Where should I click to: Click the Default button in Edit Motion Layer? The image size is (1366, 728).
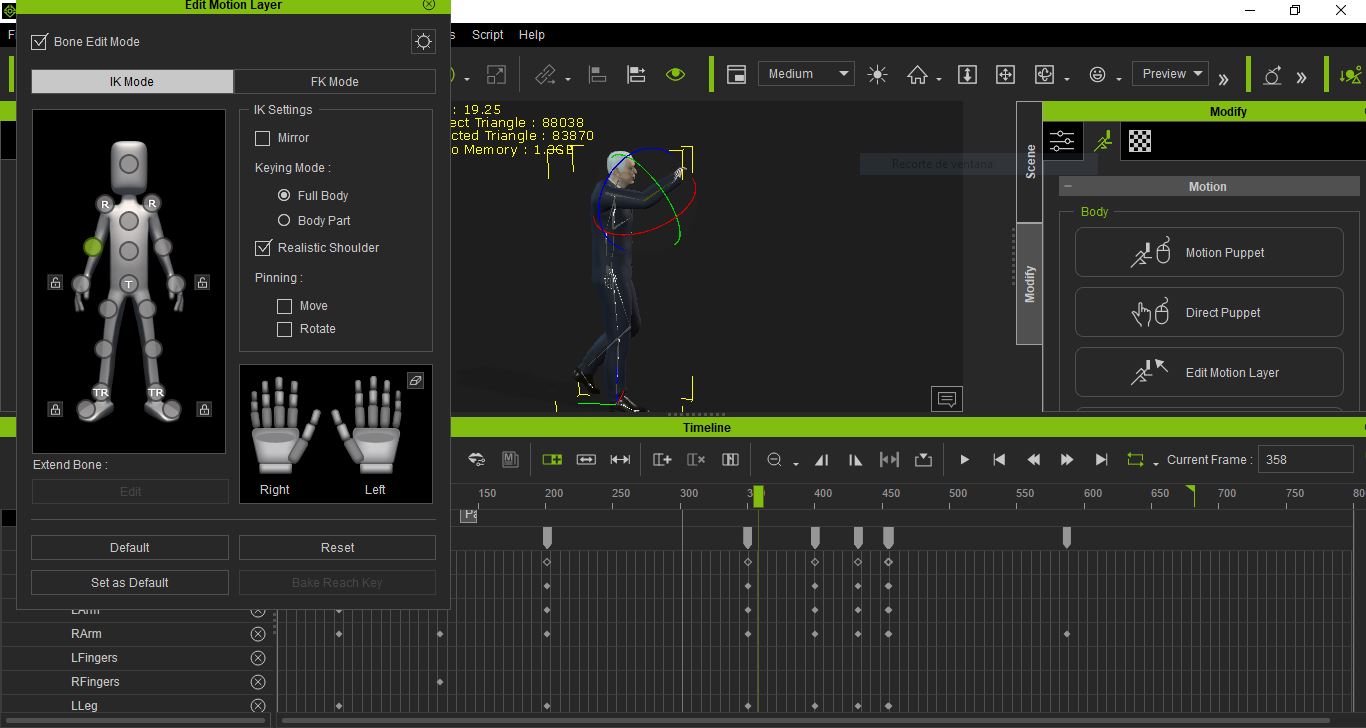[130, 548]
